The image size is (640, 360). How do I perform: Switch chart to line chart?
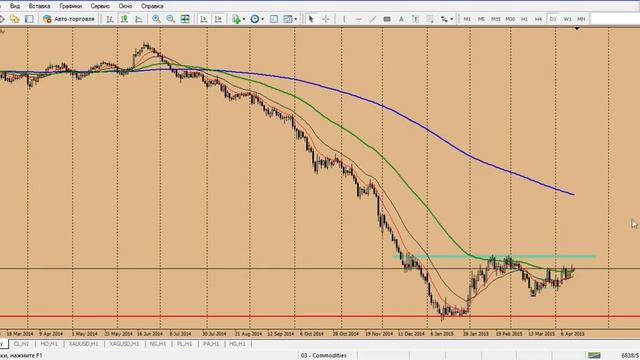(139, 19)
